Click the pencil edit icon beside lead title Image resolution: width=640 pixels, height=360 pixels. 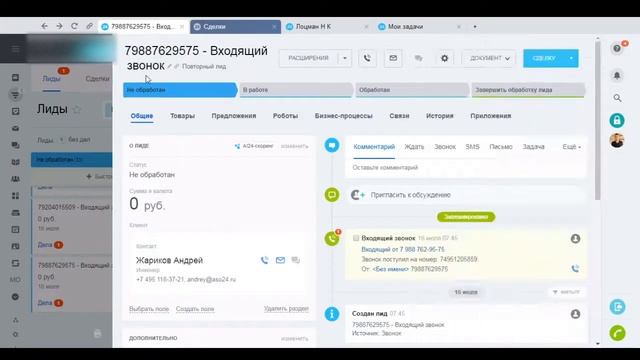(x=169, y=67)
